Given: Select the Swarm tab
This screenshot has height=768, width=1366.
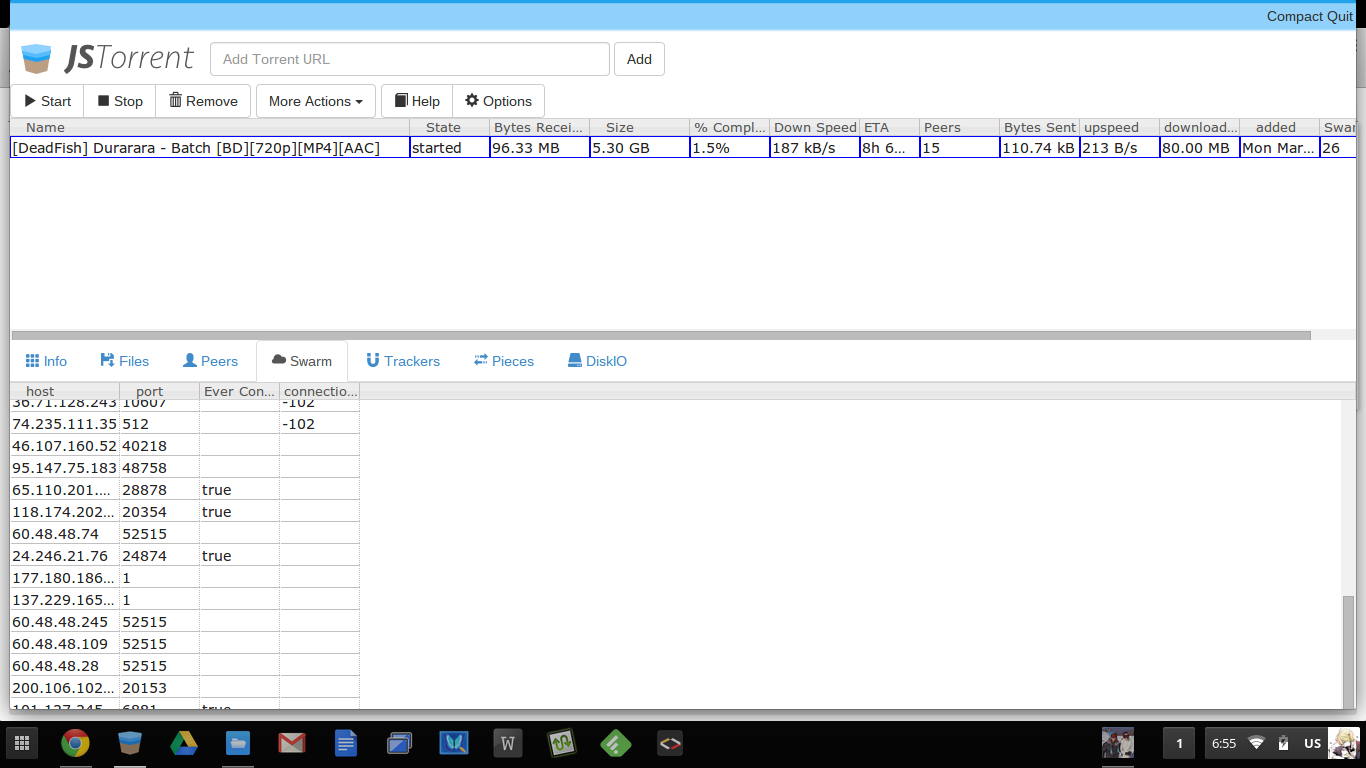Looking at the screenshot, I should pos(302,361).
